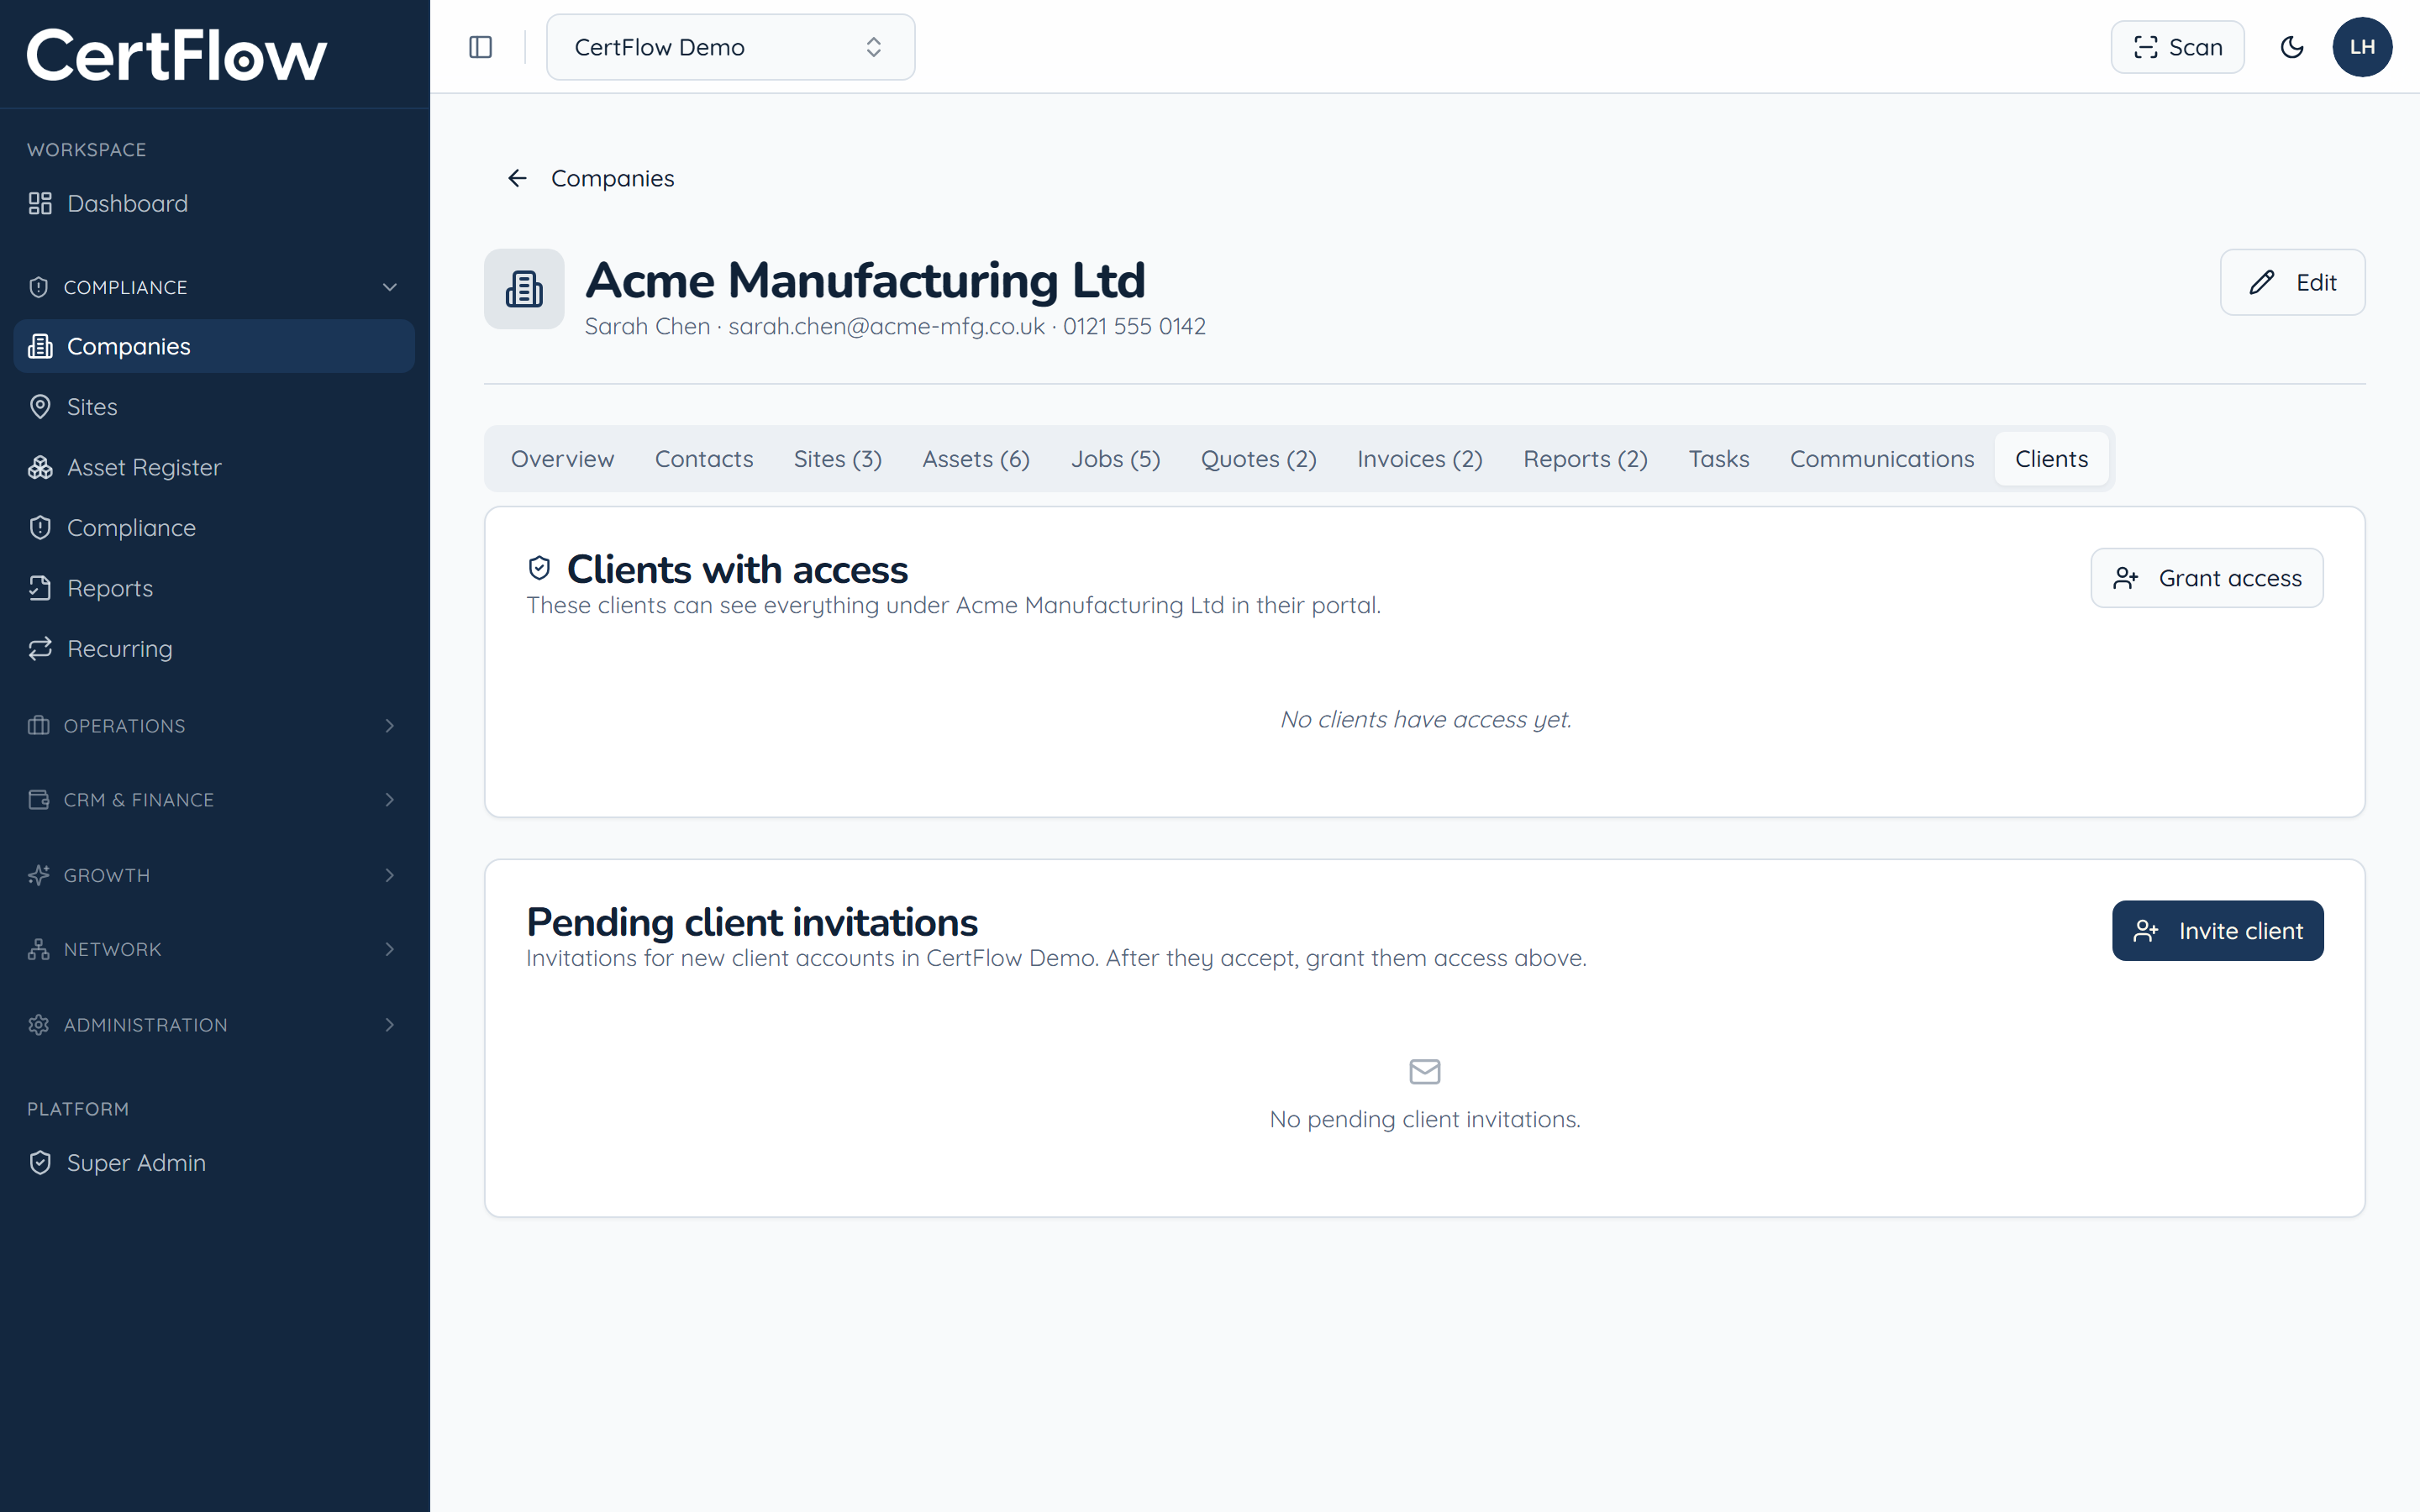Screen dimensions: 2420x1512
Task: Open the Compliance sidebar page
Action: click(214, 528)
